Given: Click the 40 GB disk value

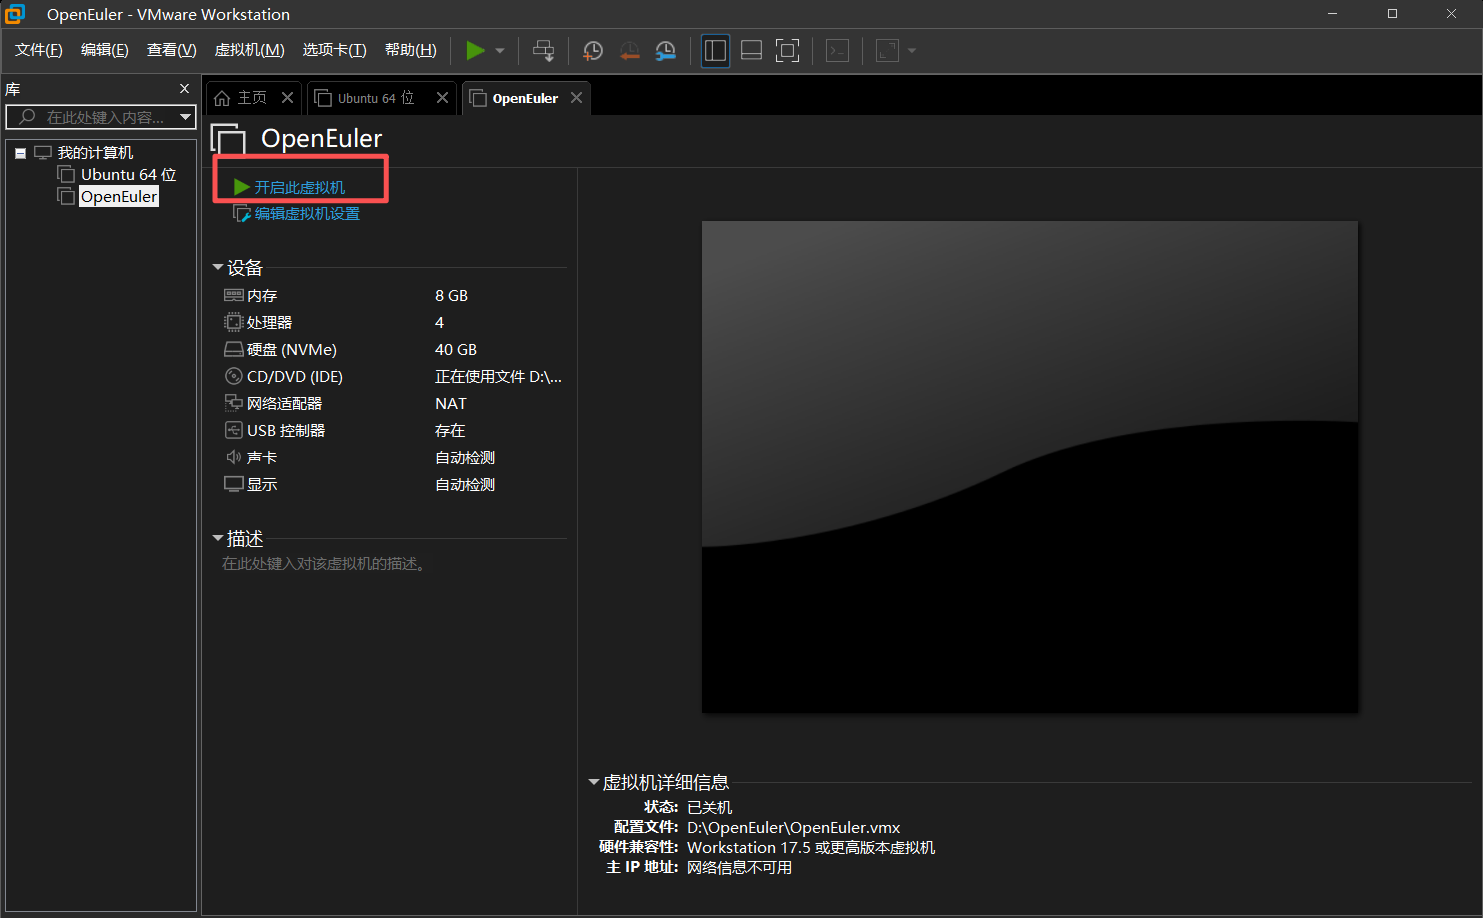Looking at the screenshot, I should 456,350.
